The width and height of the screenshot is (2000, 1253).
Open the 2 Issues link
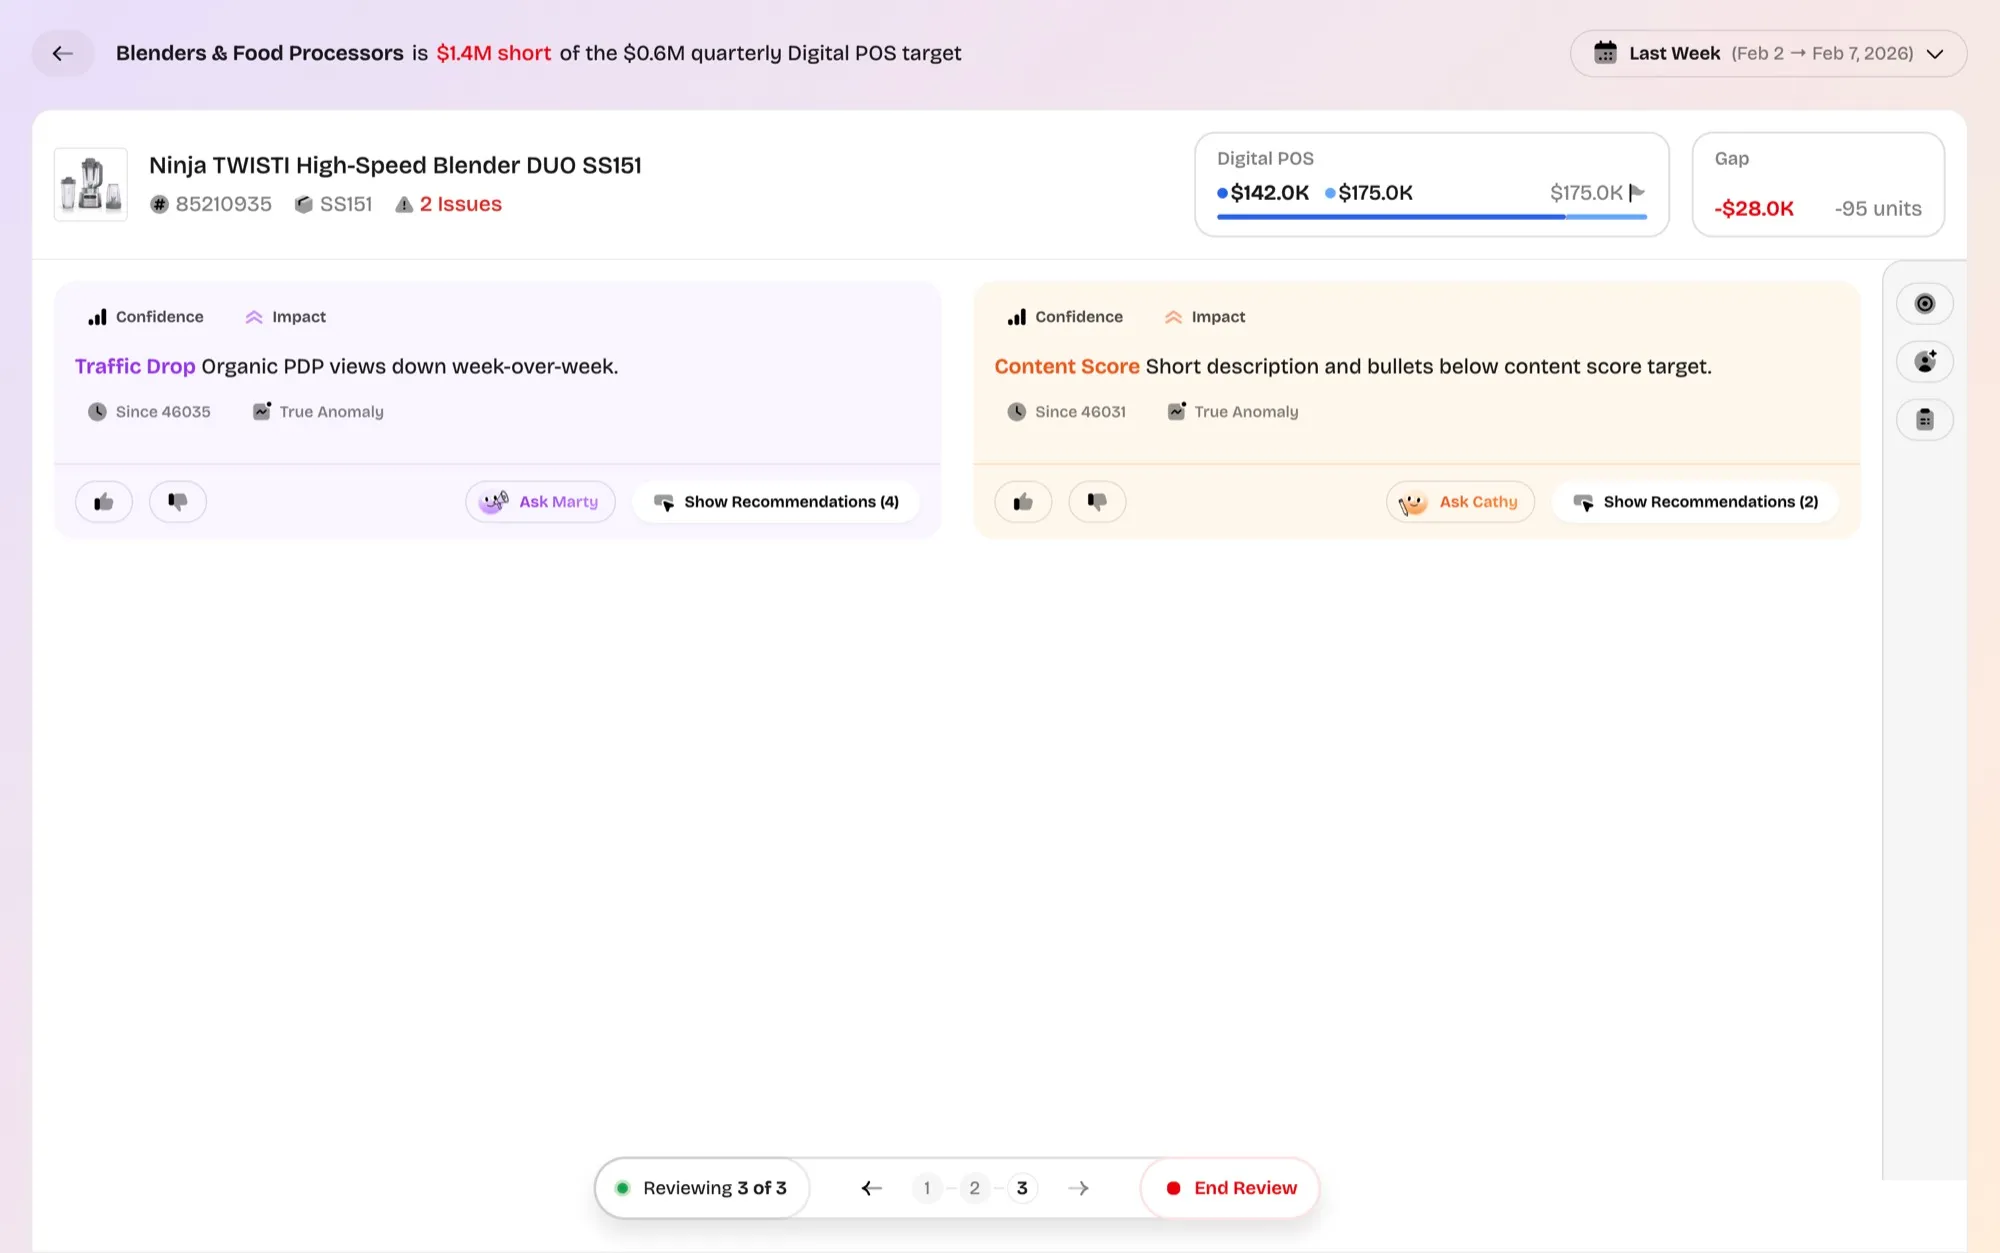click(x=460, y=204)
